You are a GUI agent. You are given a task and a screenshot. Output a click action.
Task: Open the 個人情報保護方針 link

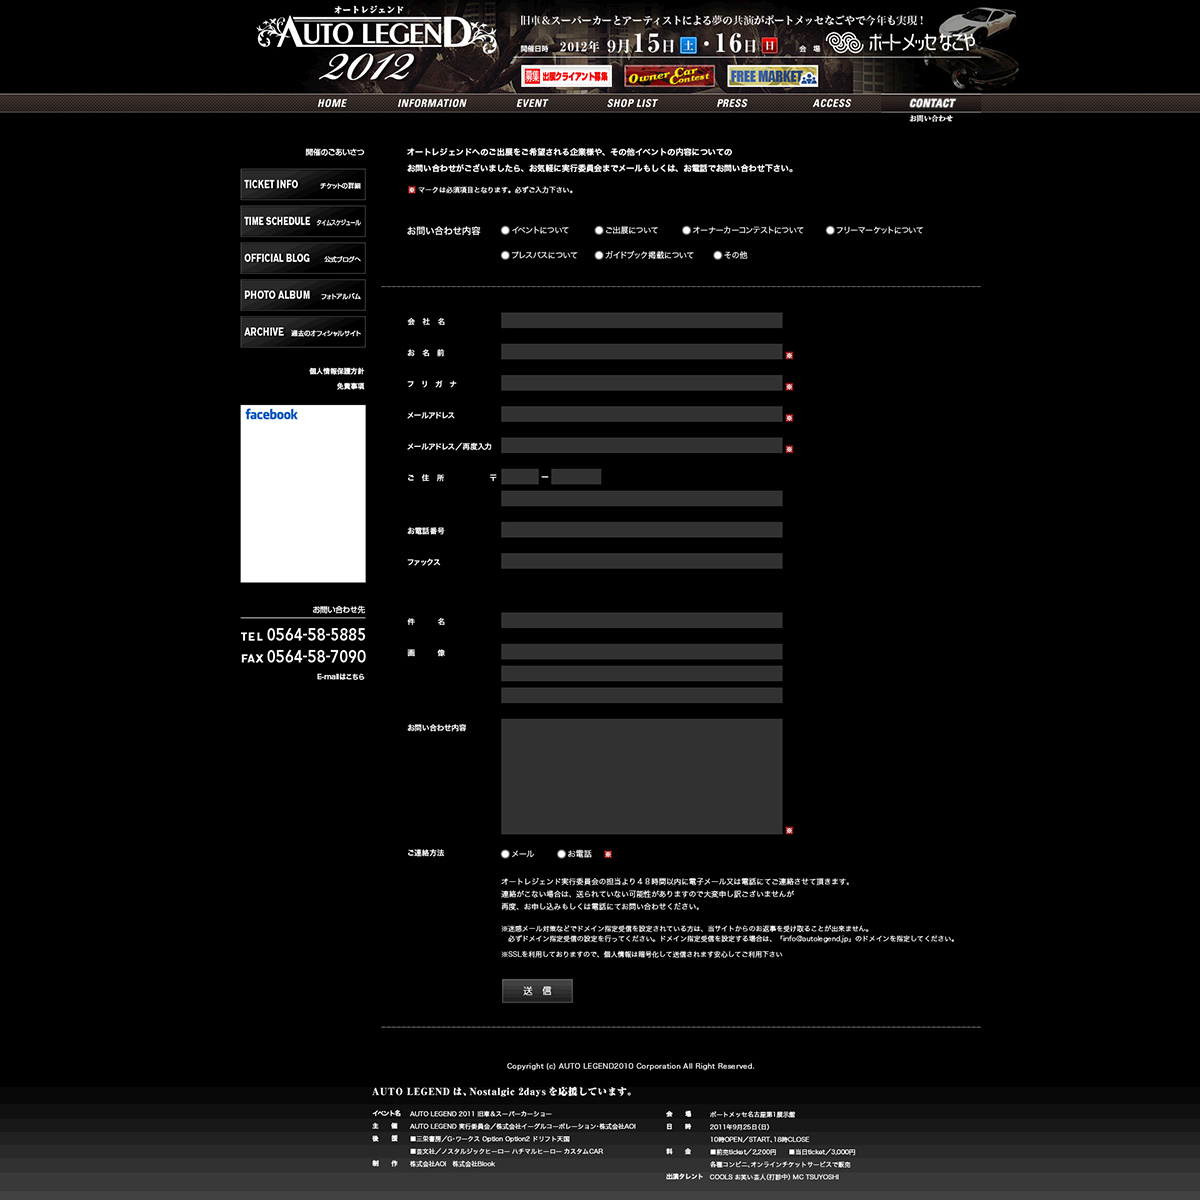(337, 371)
